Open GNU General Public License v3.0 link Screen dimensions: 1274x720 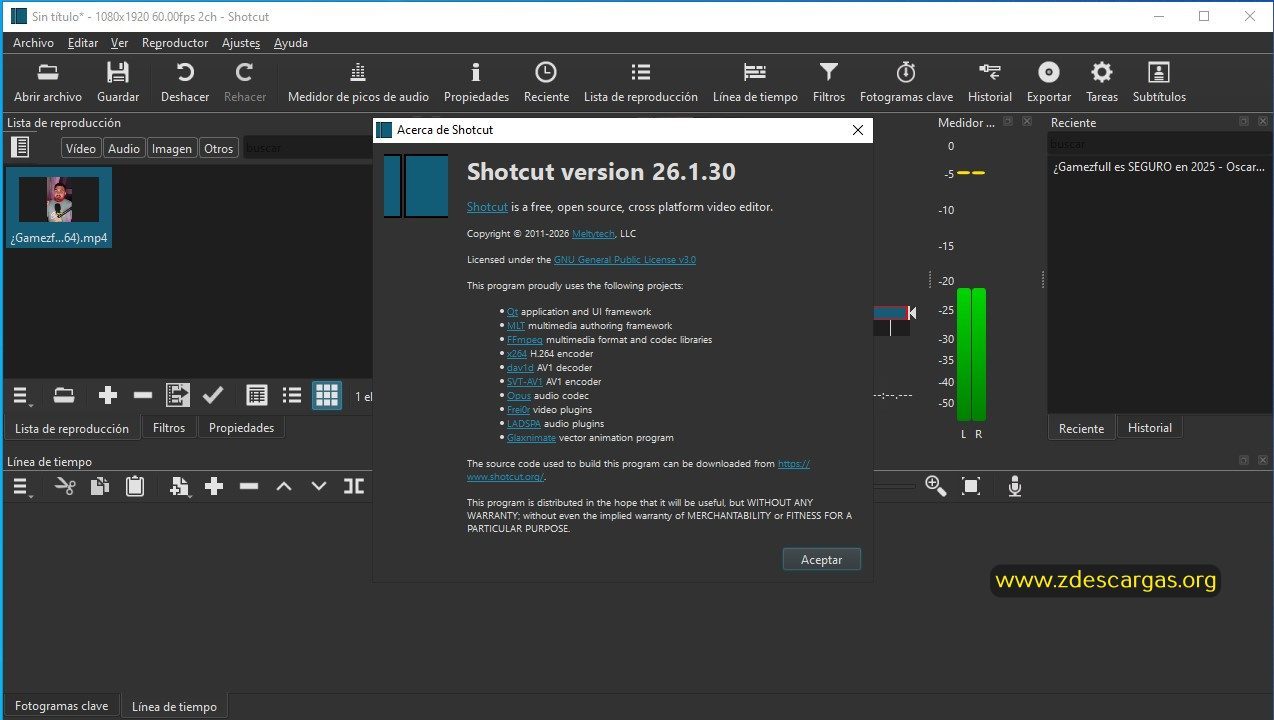(x=625, y=259)
